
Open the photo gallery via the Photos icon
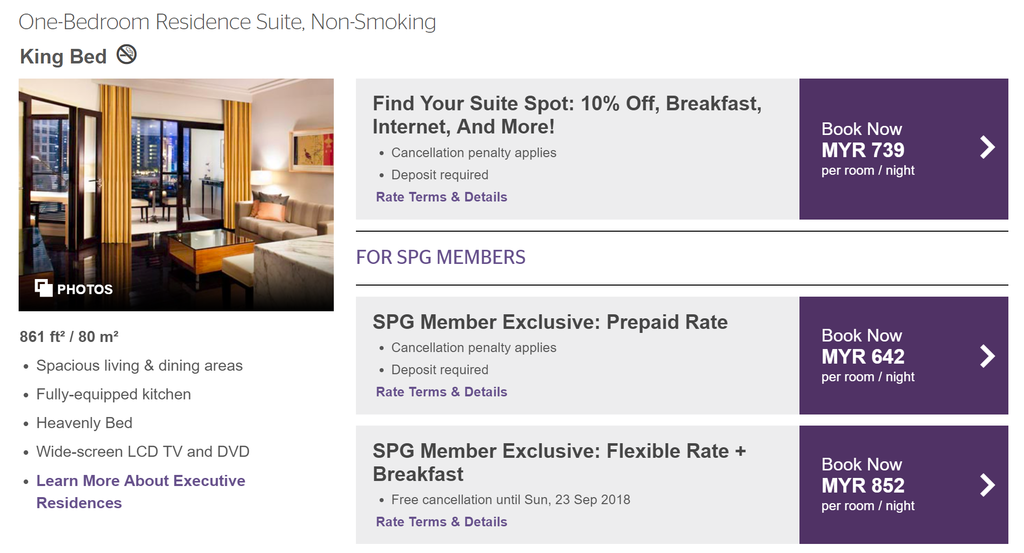tap(43, 288)
